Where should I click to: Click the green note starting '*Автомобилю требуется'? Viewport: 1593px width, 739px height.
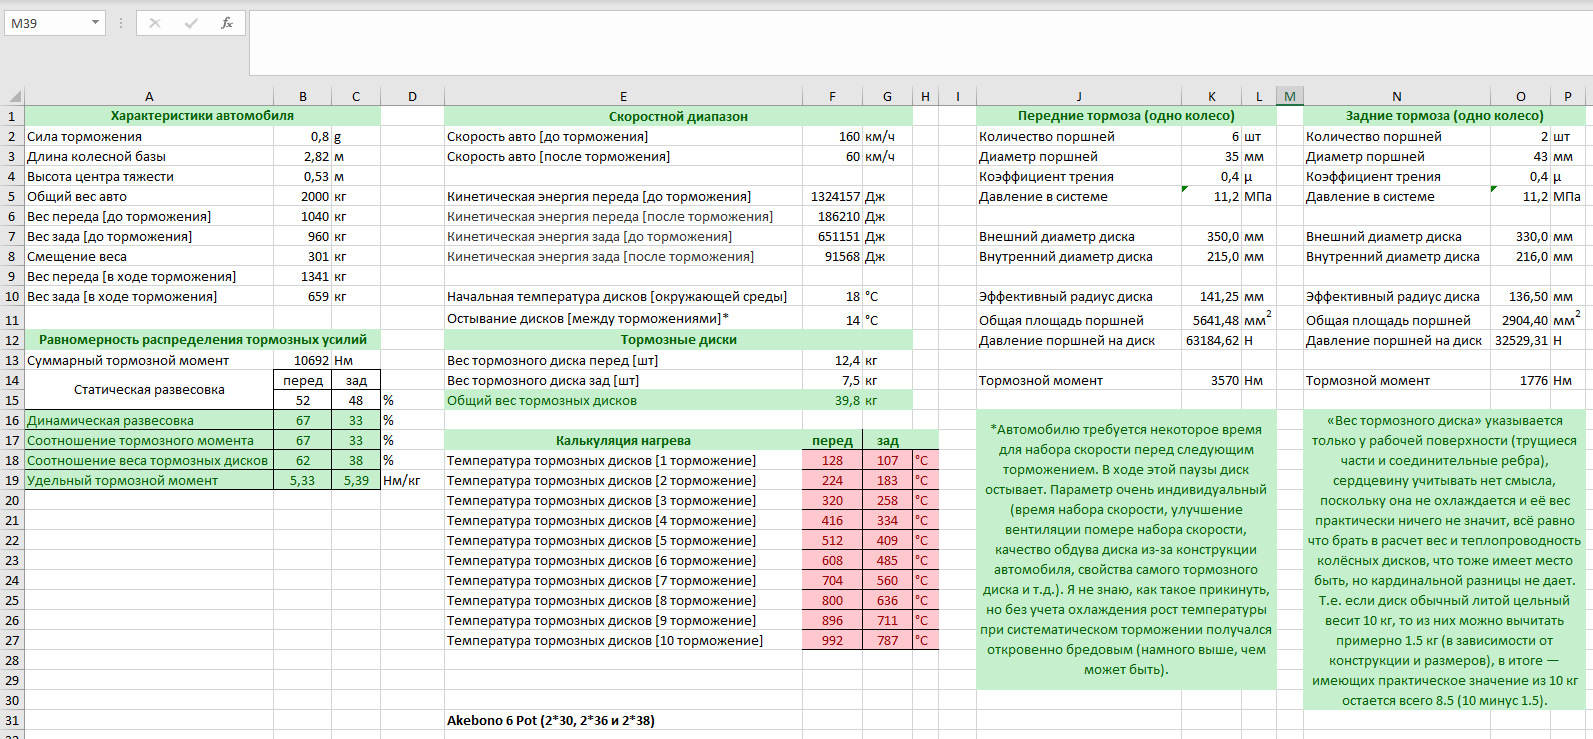click(1126, 549)
